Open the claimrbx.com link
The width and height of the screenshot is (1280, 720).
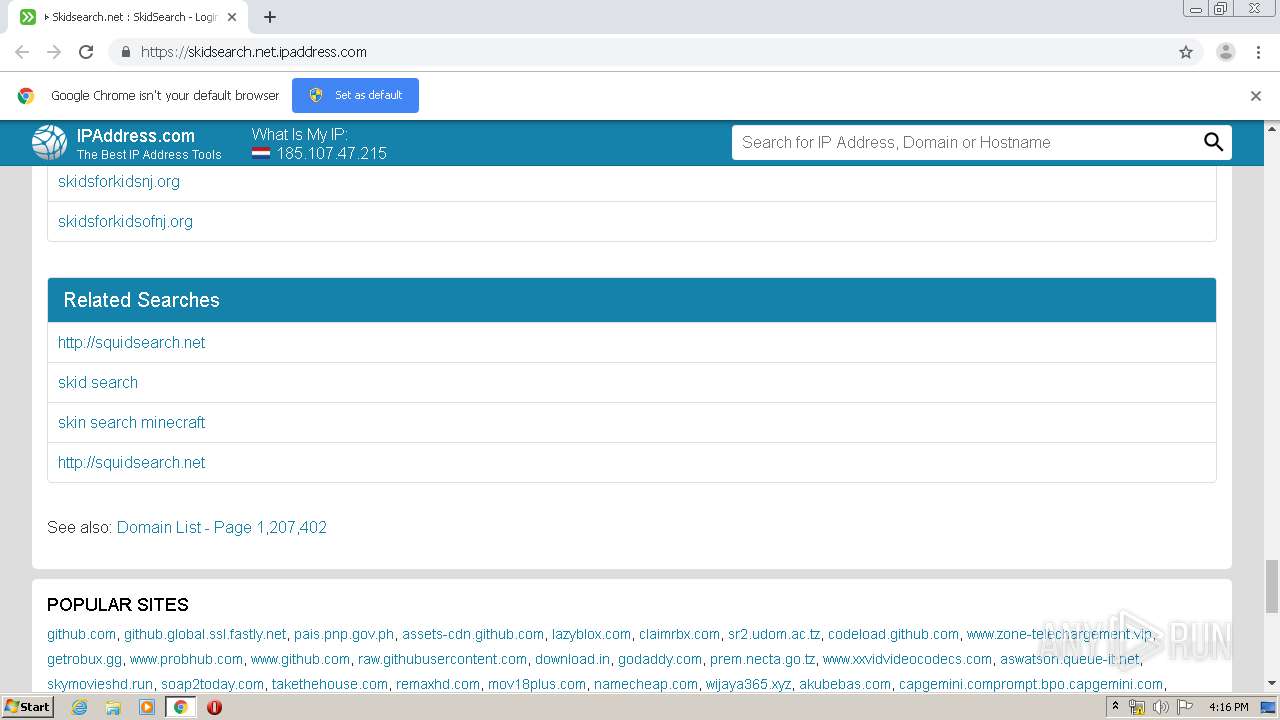pyautogui.click(x=679, y=634)
